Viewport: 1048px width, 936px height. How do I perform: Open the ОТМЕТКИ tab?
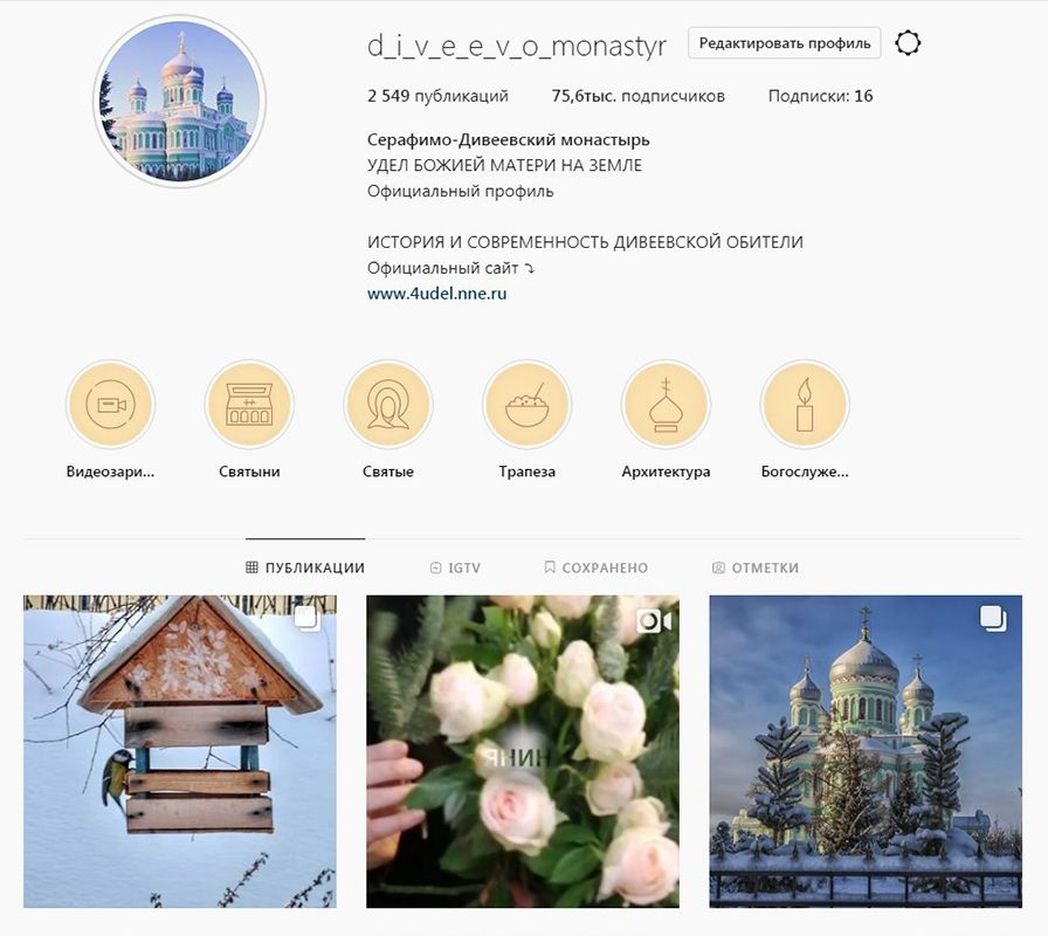point(755,568)
